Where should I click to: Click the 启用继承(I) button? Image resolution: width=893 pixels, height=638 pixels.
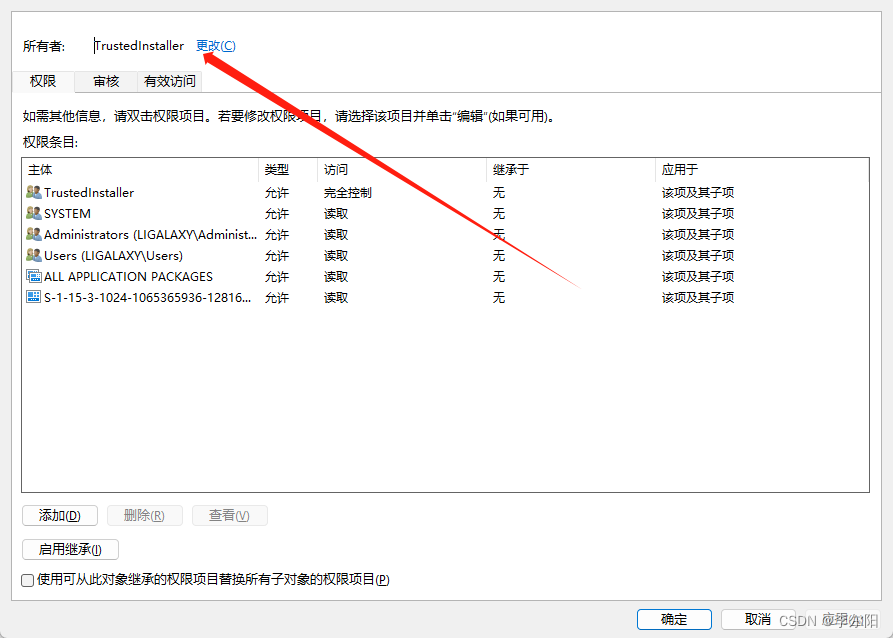70,549
